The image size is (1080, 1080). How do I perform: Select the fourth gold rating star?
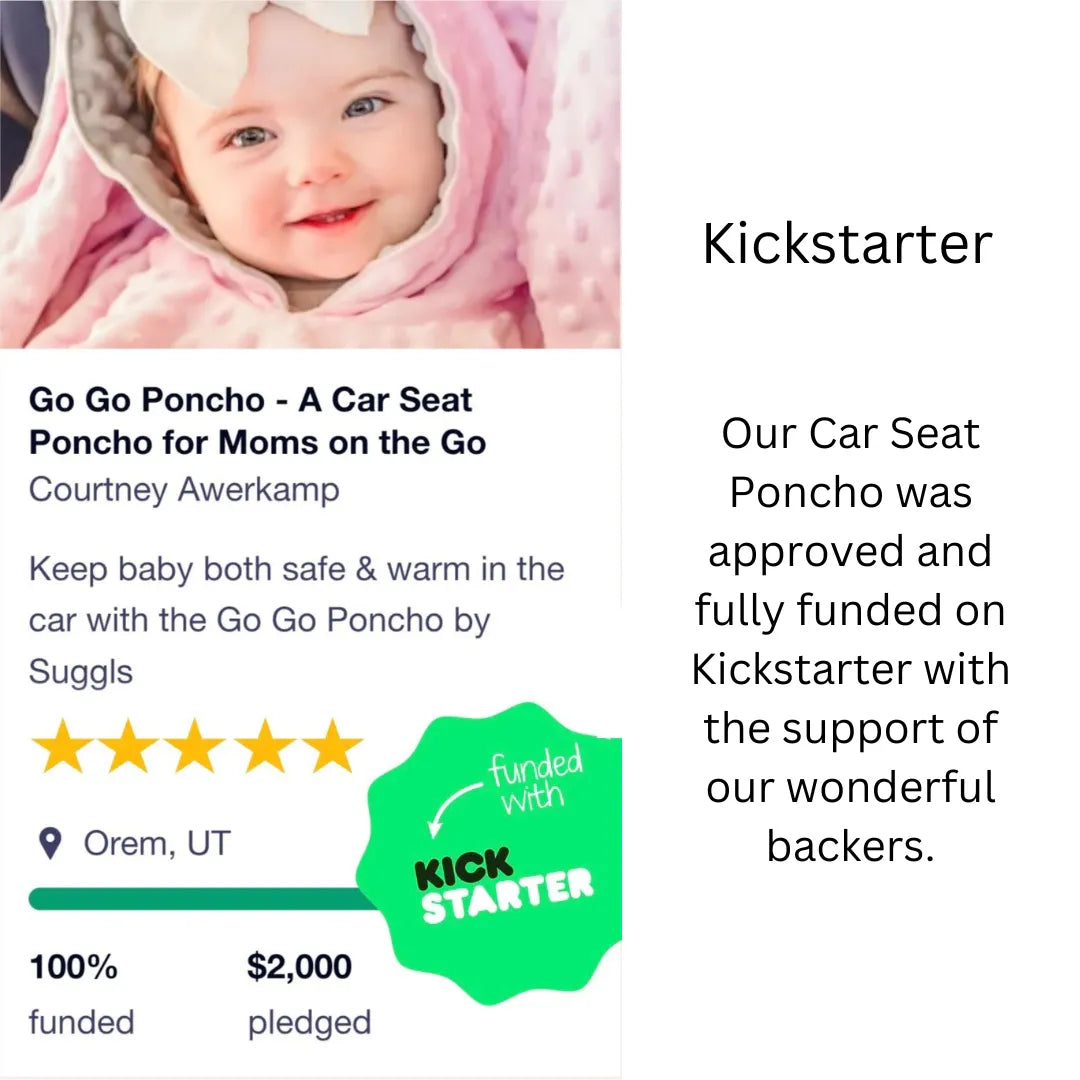coord(263,747)
